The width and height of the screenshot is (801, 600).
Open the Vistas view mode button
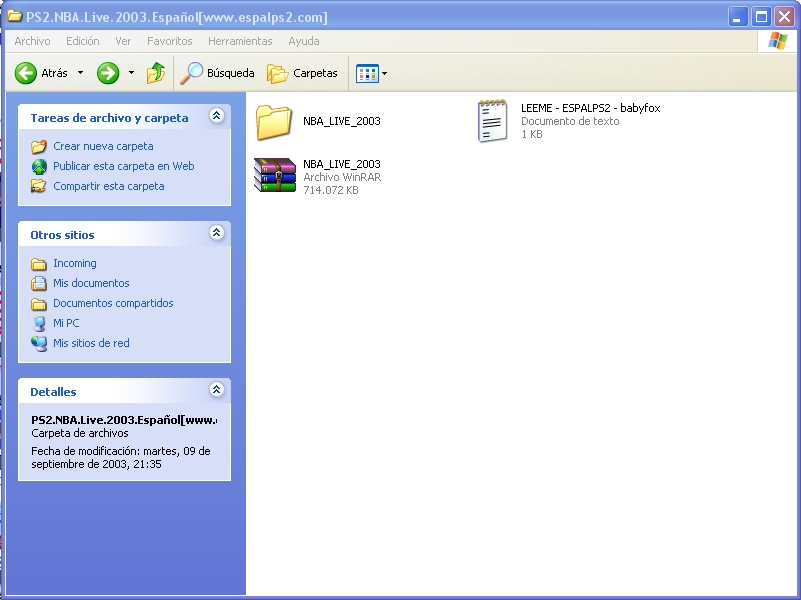[367, 74]
